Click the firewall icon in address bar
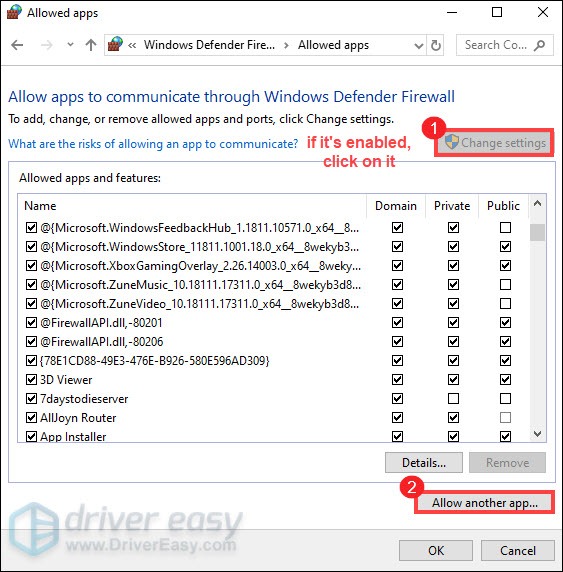Screen dimensions: 563x572 [115, 45]
